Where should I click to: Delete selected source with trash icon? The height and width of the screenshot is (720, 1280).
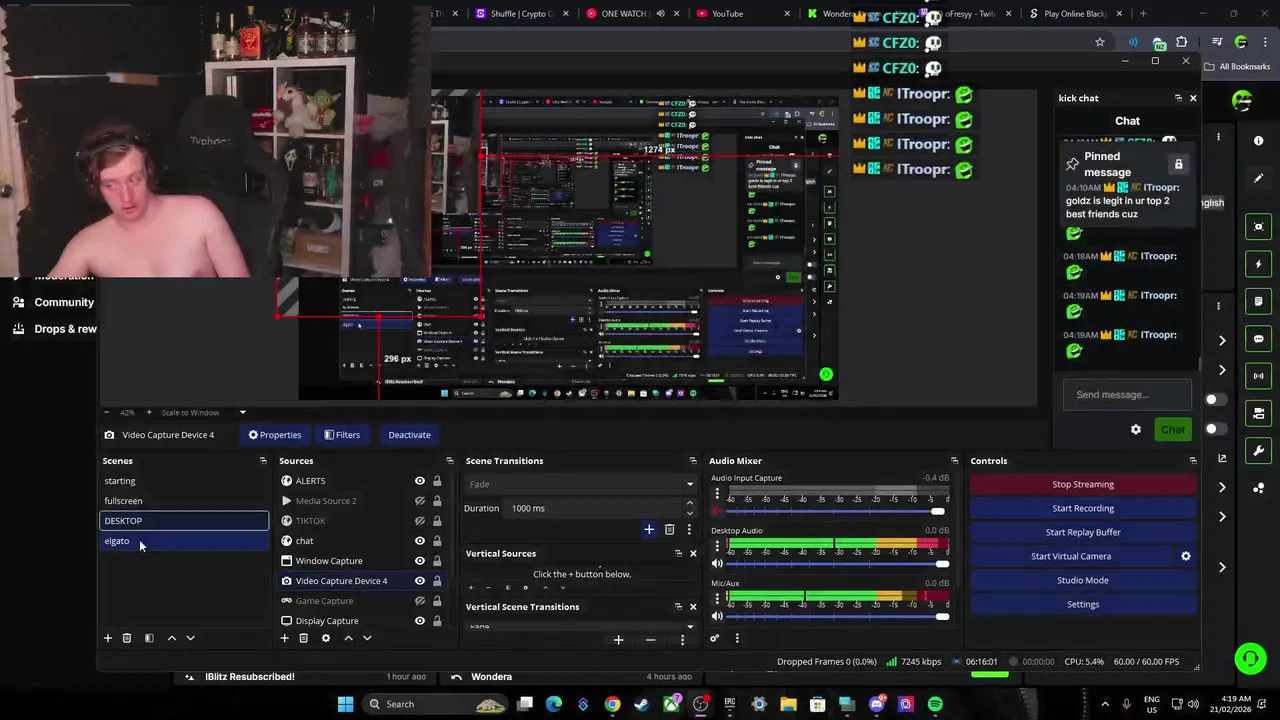tap(303, 638)
